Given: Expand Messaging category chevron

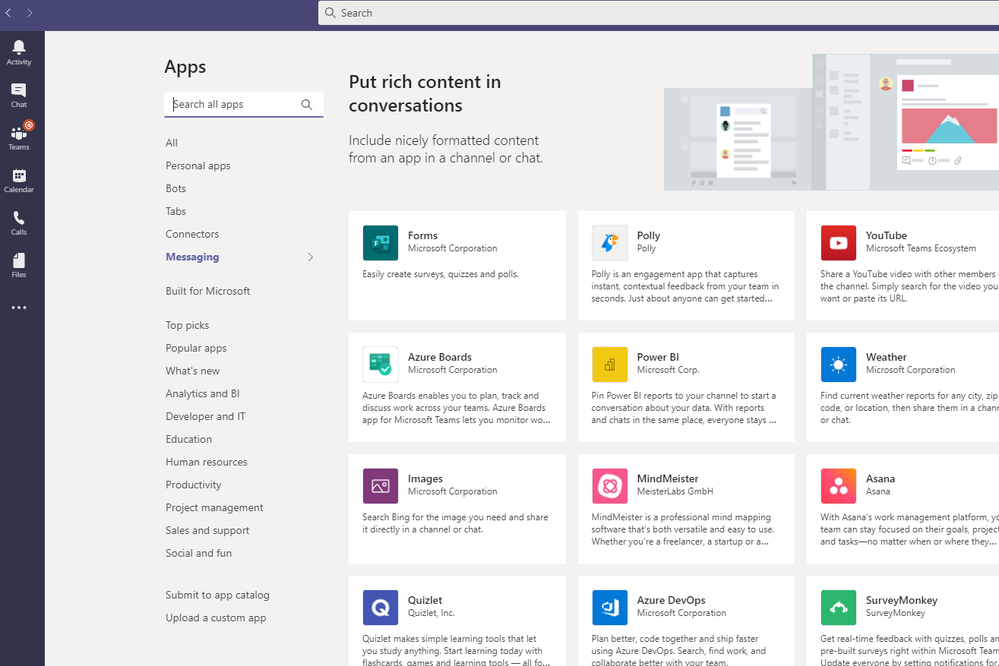Looking at the screenshot, I should 310,257.
